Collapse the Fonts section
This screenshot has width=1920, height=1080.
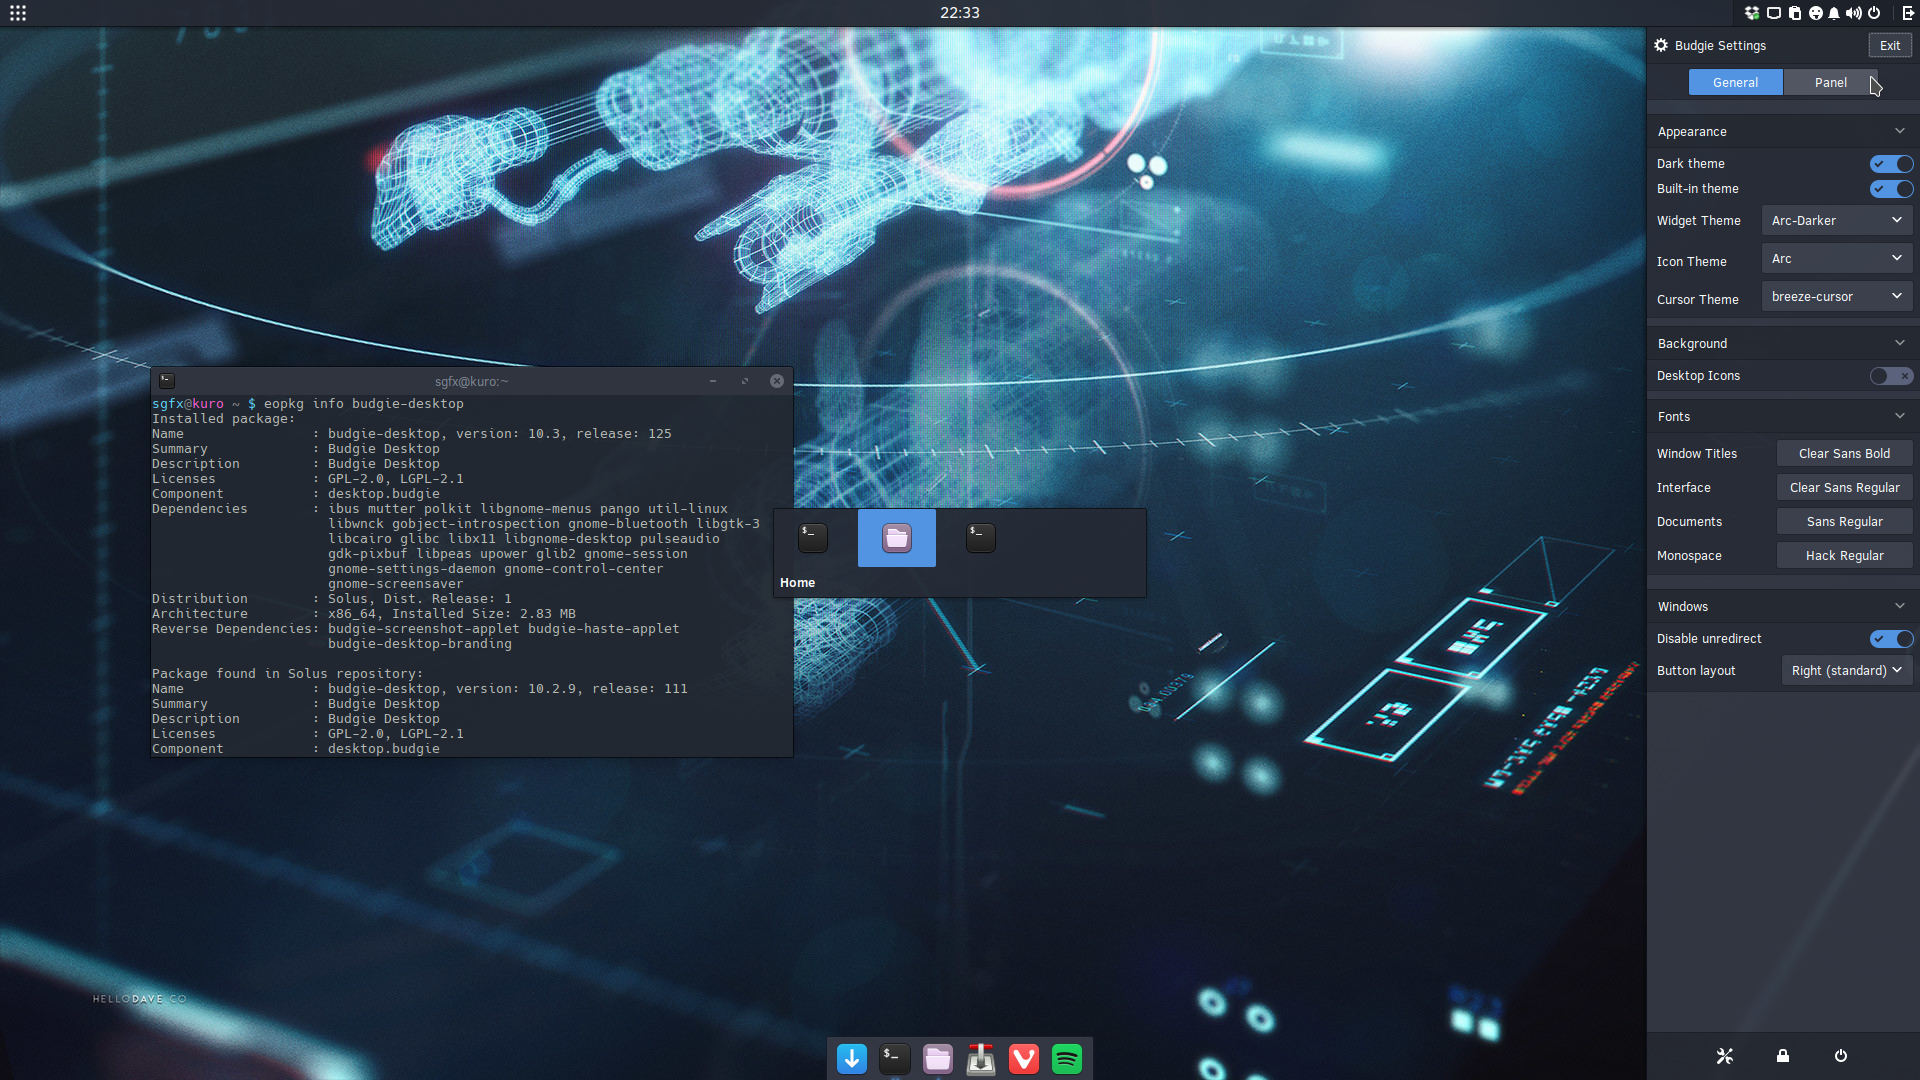tap(1899, 416)
